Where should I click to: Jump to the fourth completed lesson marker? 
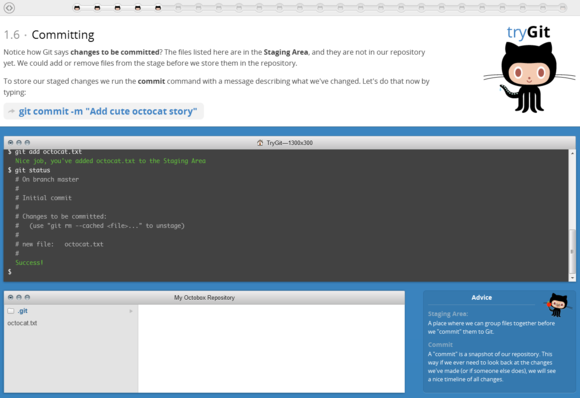point(138,7)
